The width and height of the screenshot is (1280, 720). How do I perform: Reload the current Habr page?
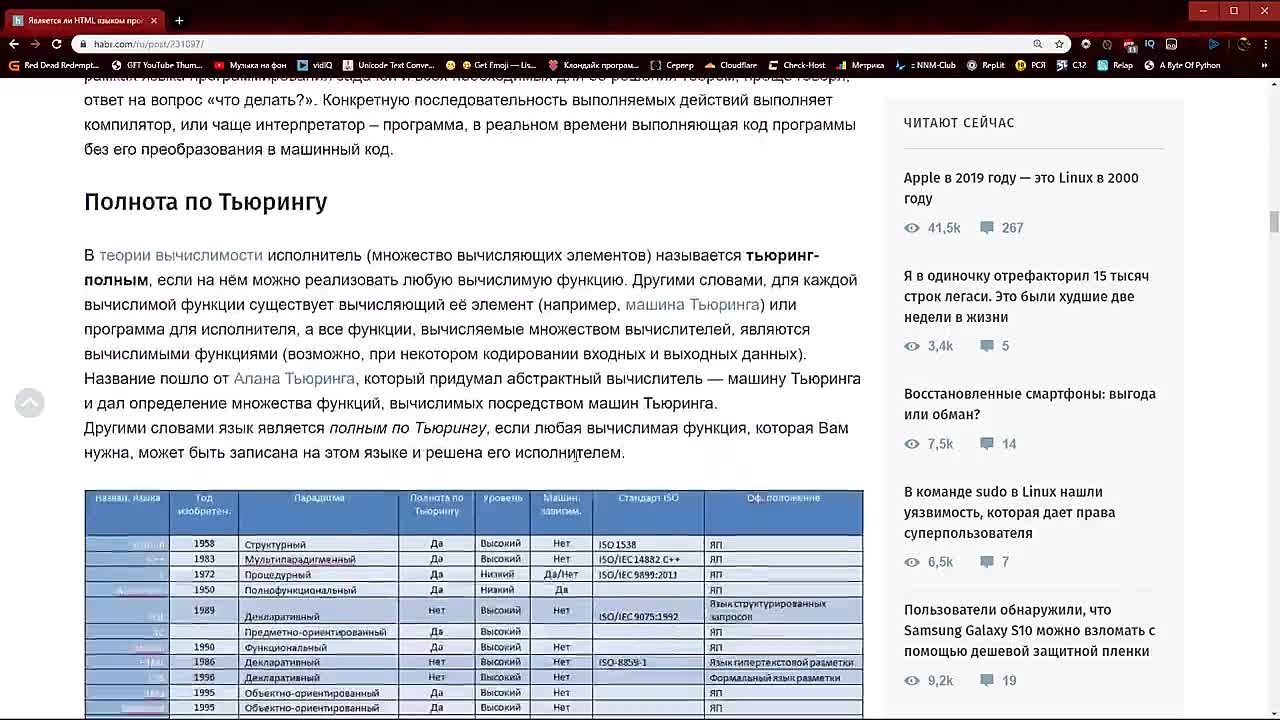click(x=56, y=44)
